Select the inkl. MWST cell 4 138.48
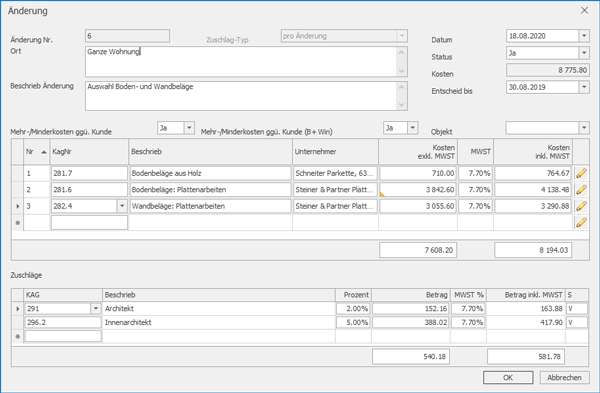600x393 pixels. coord(533,190)
